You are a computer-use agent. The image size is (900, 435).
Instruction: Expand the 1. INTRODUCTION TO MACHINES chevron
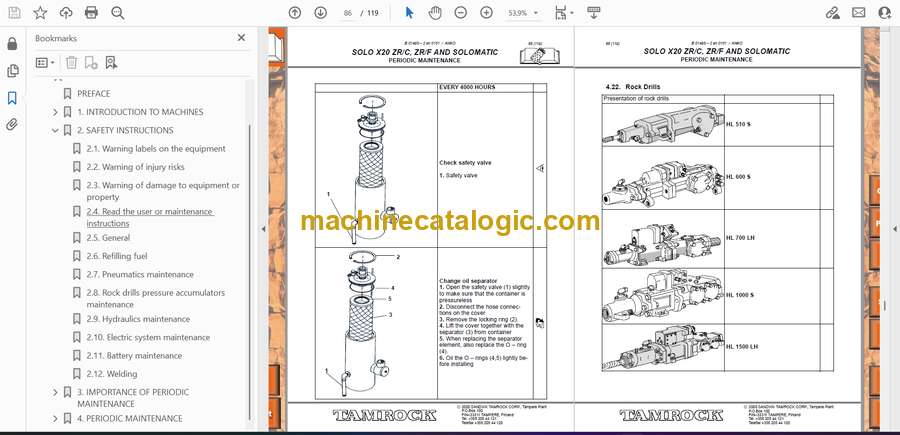(55, 112)
